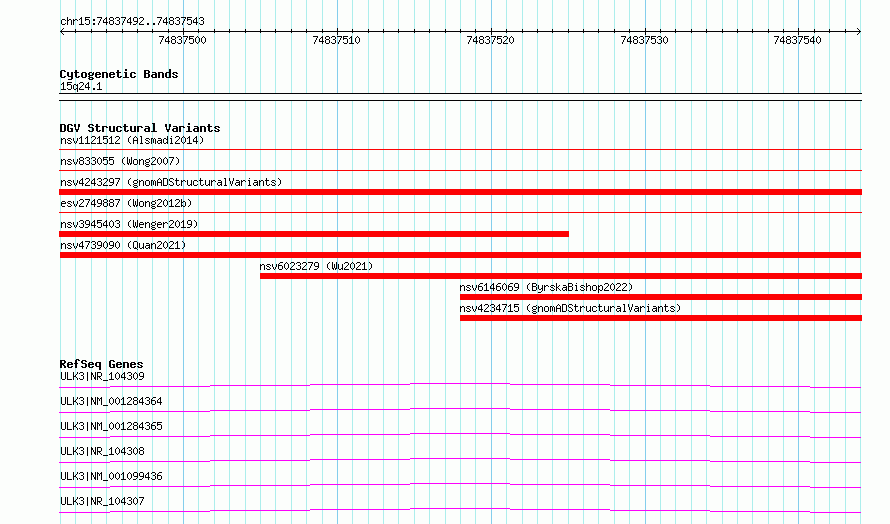Screen dimensions: 890x524
Task: Click the magenta line under ULK3|NM_001284364
Action: point(460,410)
